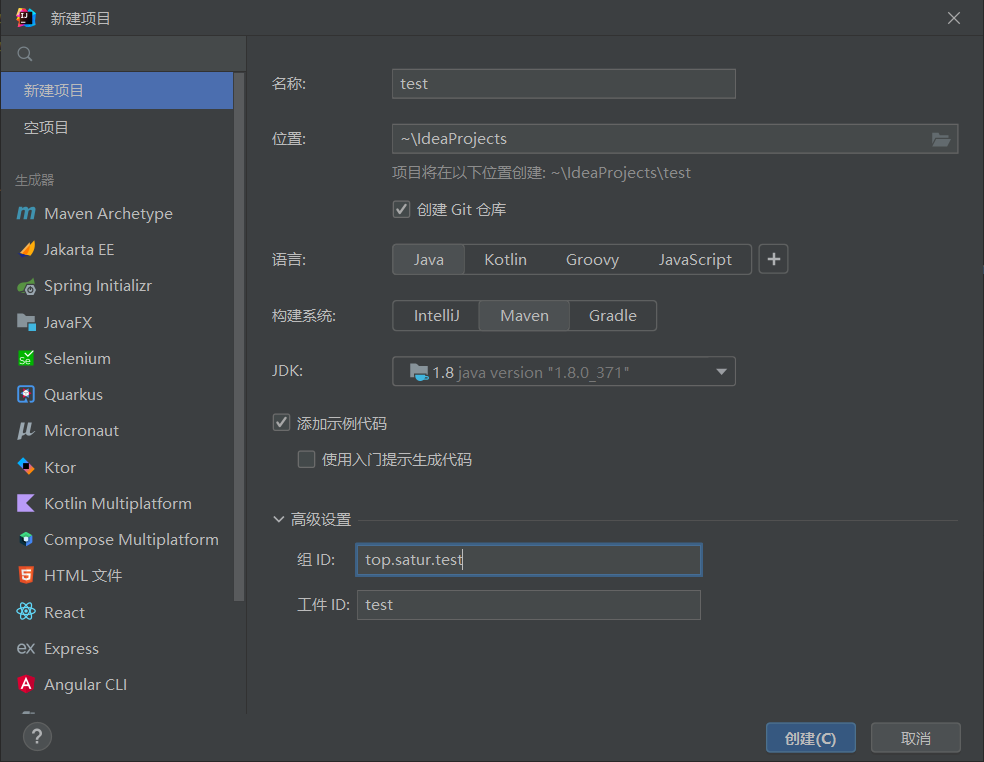Click the 取消 button
Viewport: 984px width, 762px height.
click(x=916, y=738)
